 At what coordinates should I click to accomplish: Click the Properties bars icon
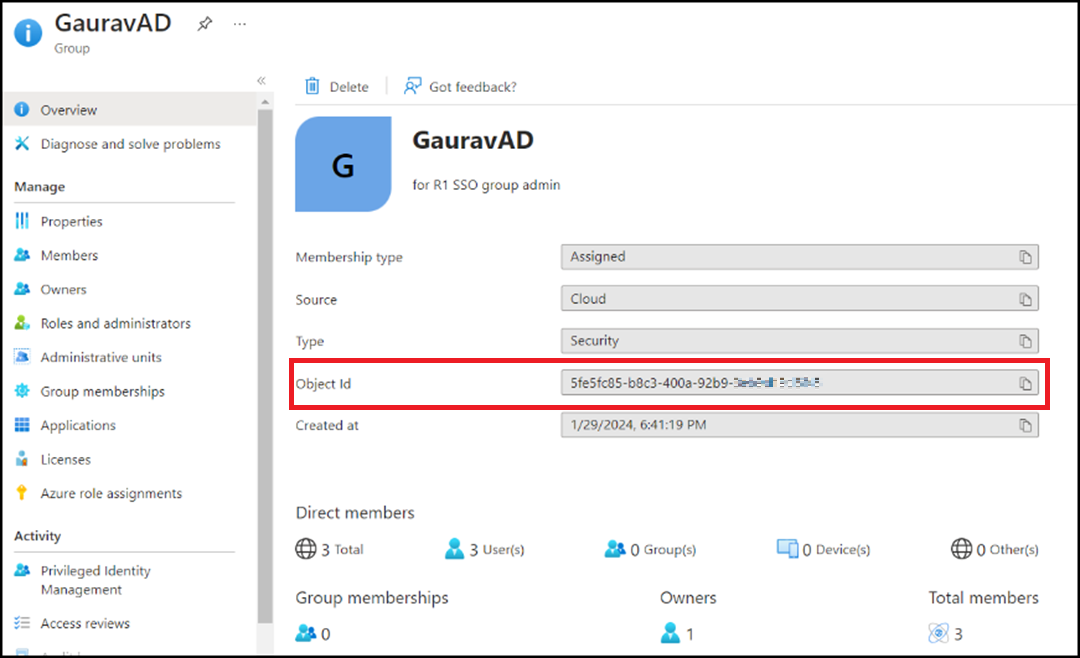22,220
